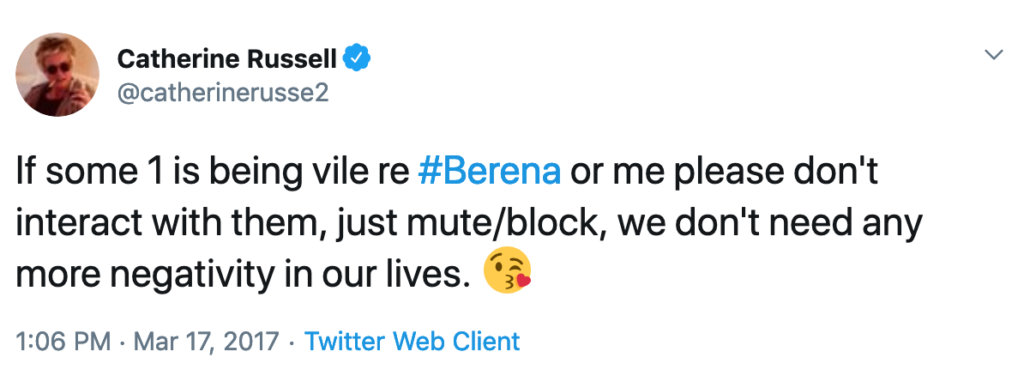Screen dimensions: 1024x382
Task: Click the 1:06 PM timestamp
Action: [x=62, y=341]
